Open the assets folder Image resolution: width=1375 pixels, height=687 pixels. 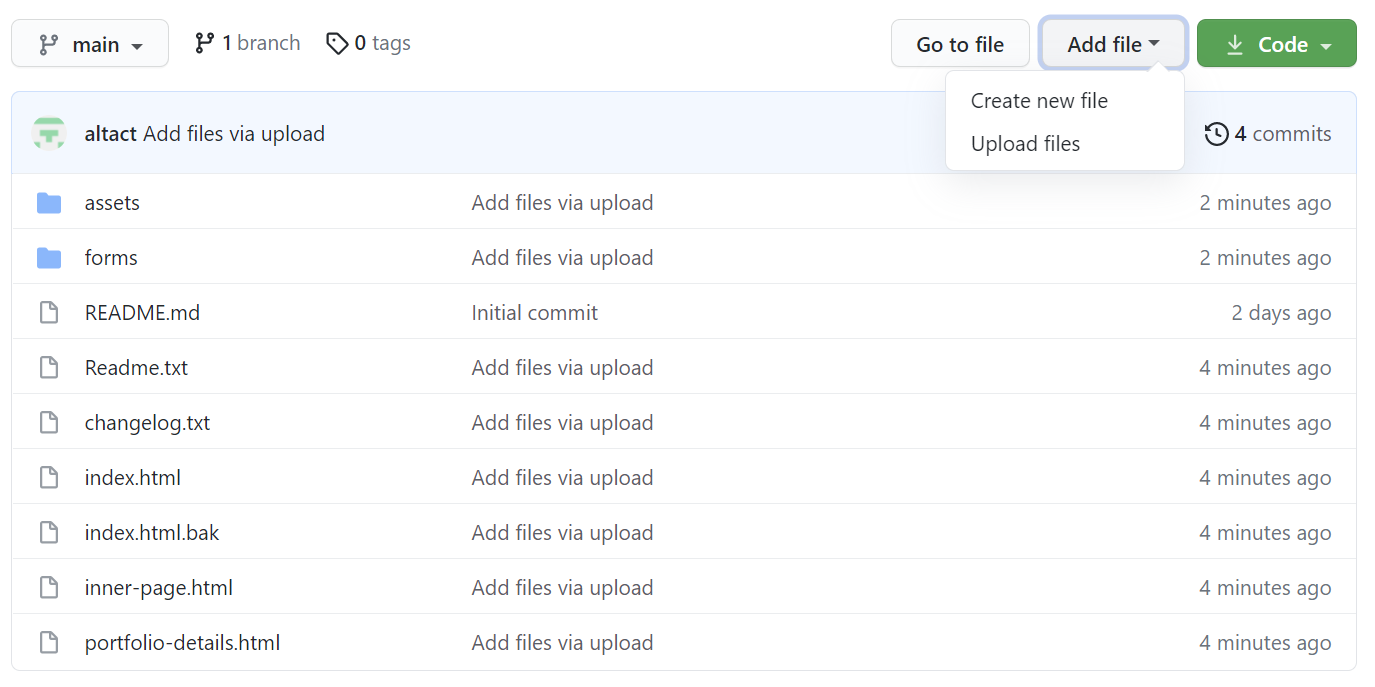(112, 202)
